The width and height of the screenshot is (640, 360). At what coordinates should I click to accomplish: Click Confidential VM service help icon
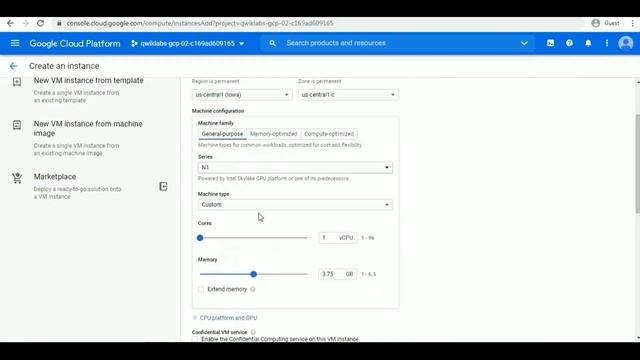(x=253, y=332)
